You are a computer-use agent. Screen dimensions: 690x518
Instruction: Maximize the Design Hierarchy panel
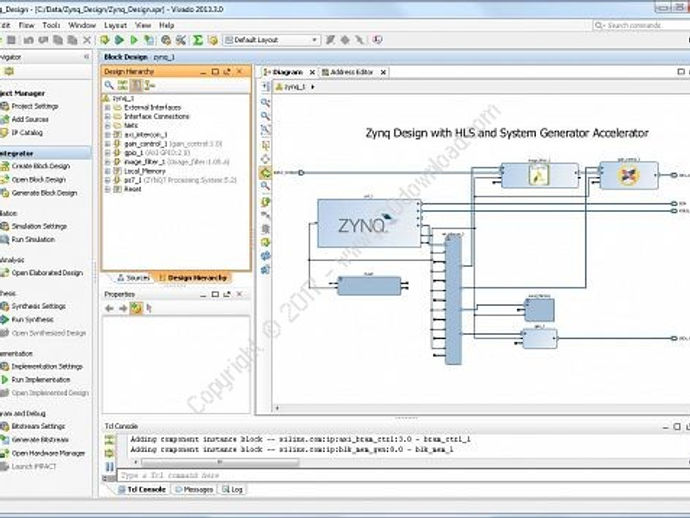coord(215,72)
